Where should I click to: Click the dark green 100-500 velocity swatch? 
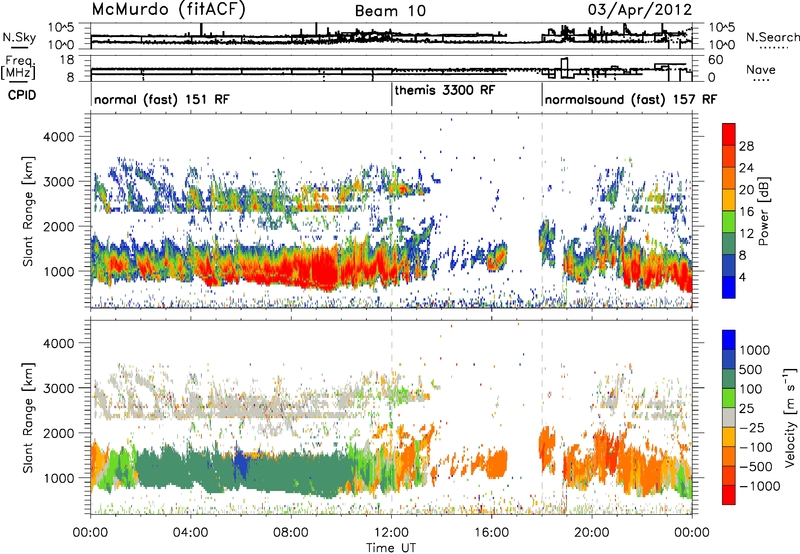[x=729, y=379]
